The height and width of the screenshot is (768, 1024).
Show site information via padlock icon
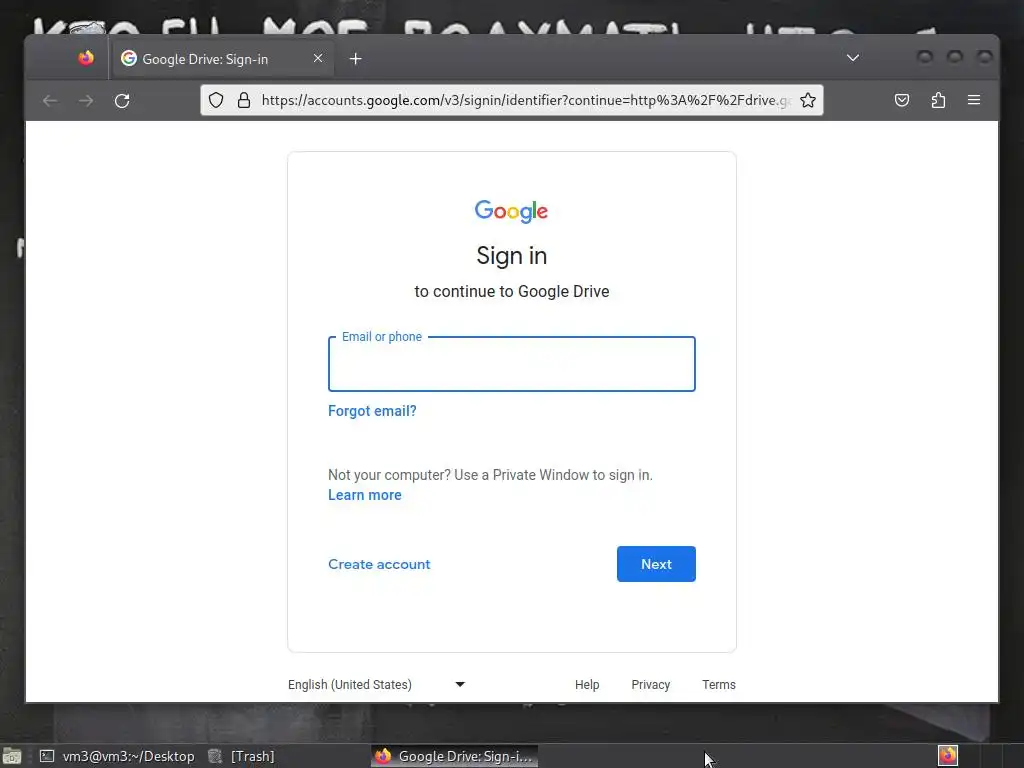pyautogui.click(x=244, y=100)
